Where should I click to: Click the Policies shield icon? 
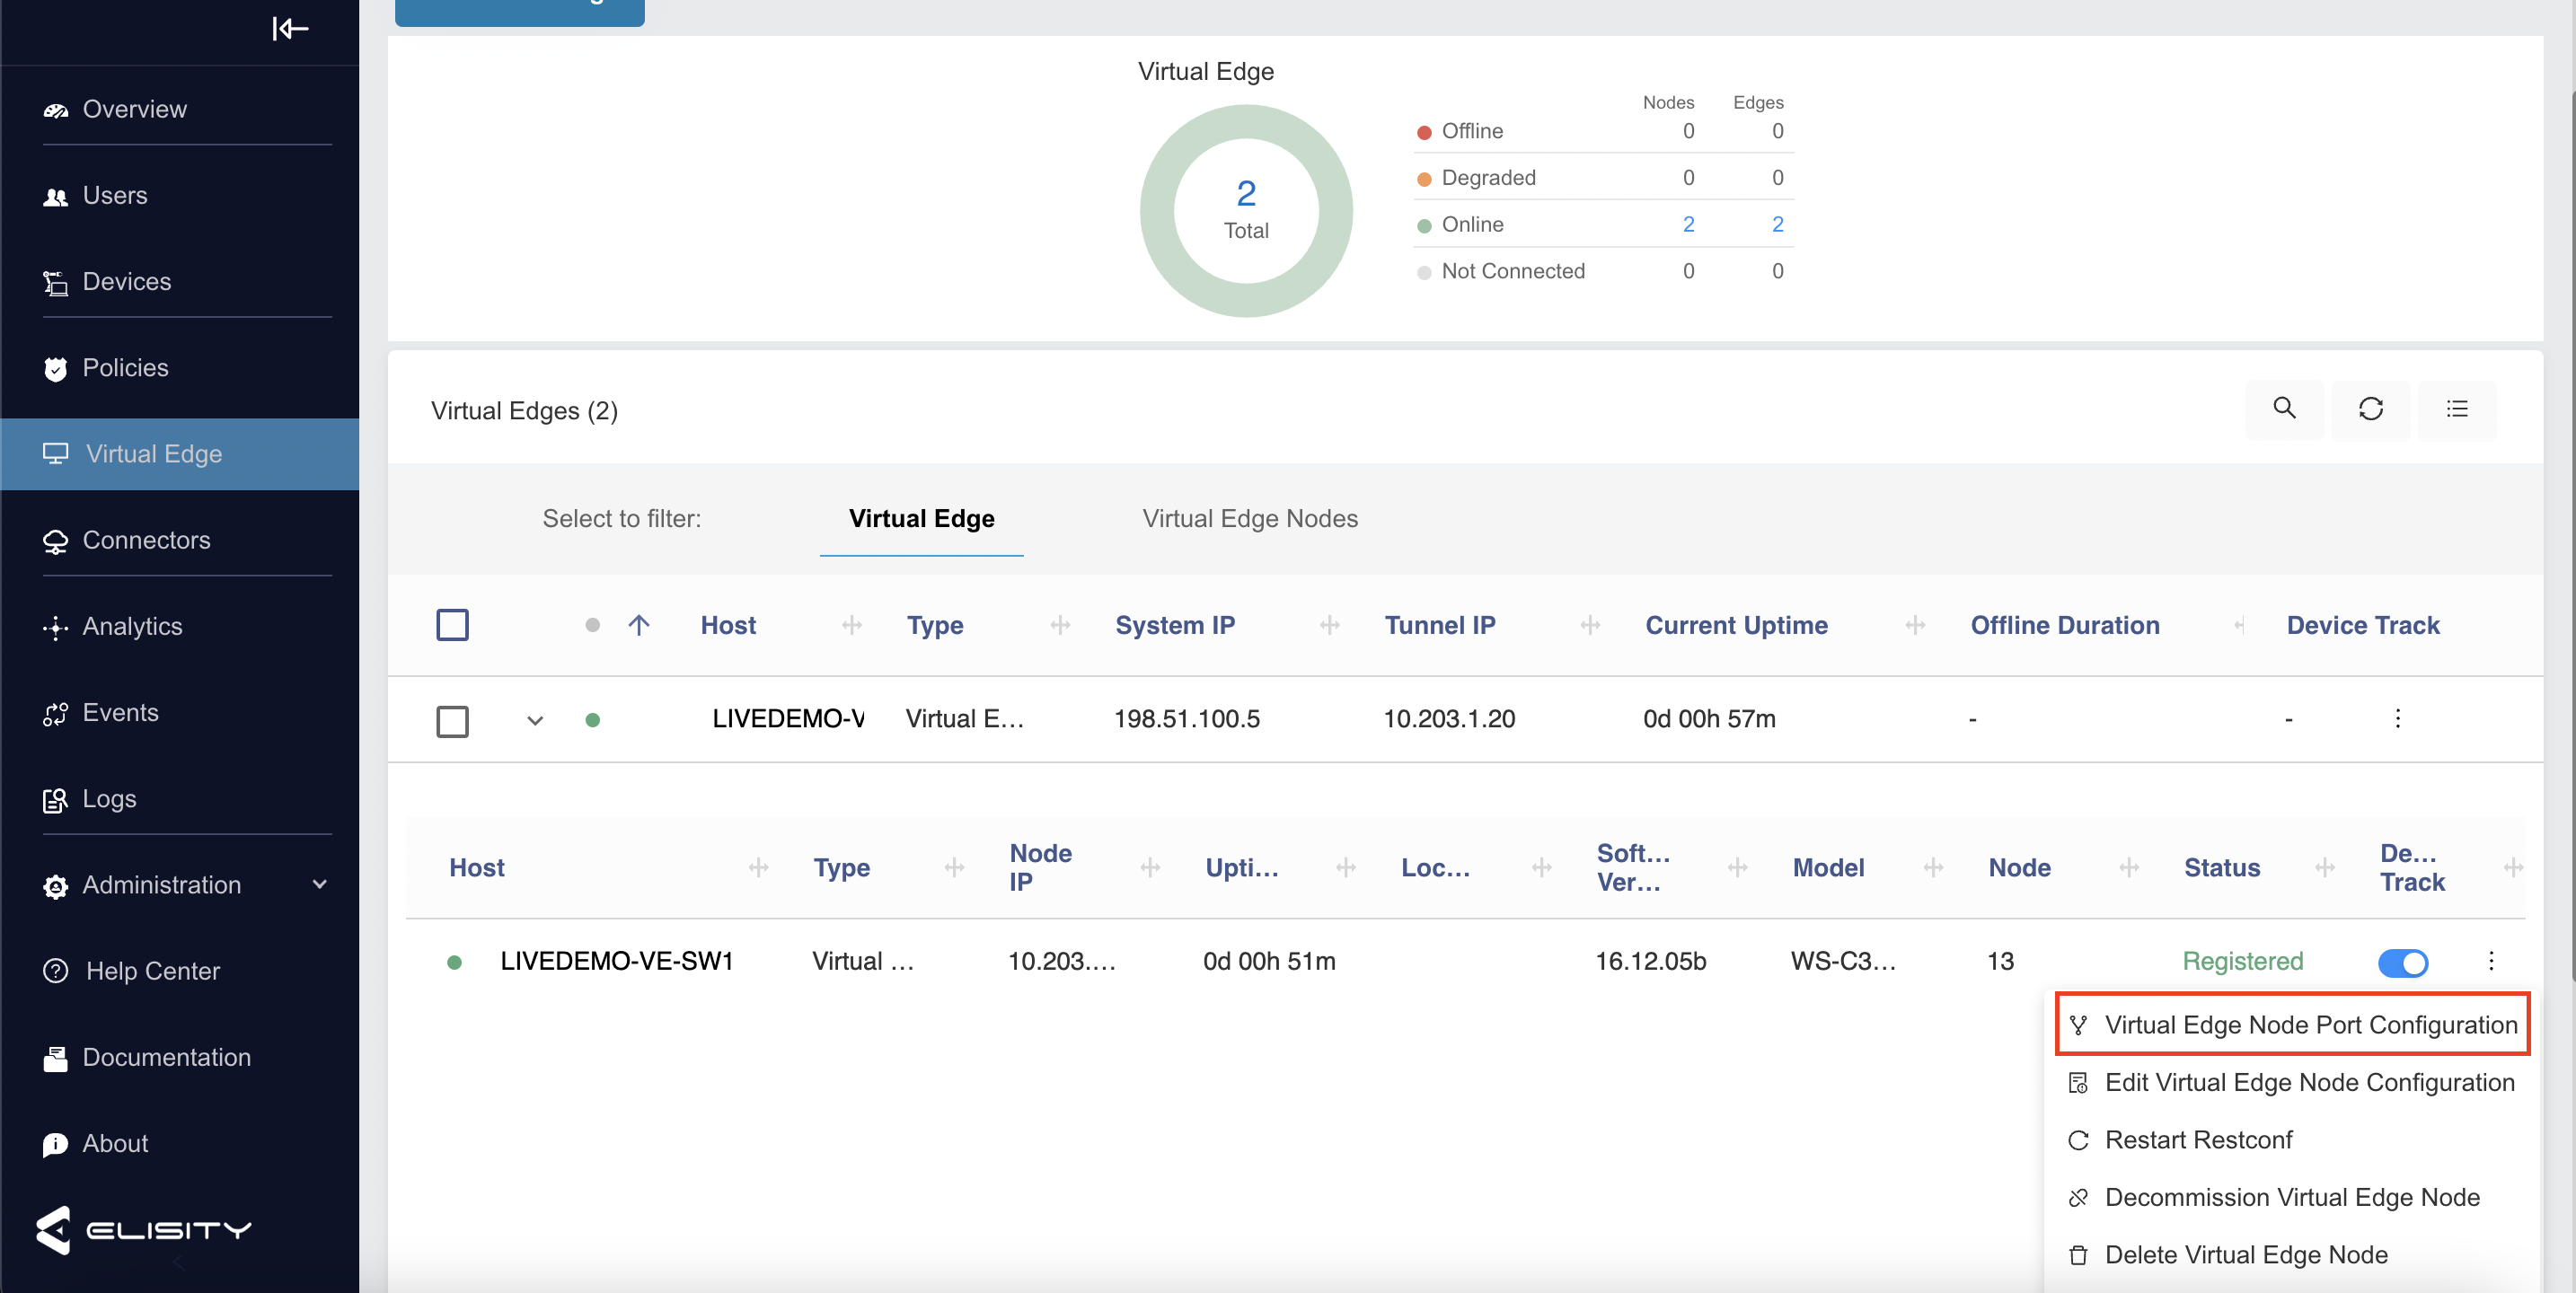55,369
